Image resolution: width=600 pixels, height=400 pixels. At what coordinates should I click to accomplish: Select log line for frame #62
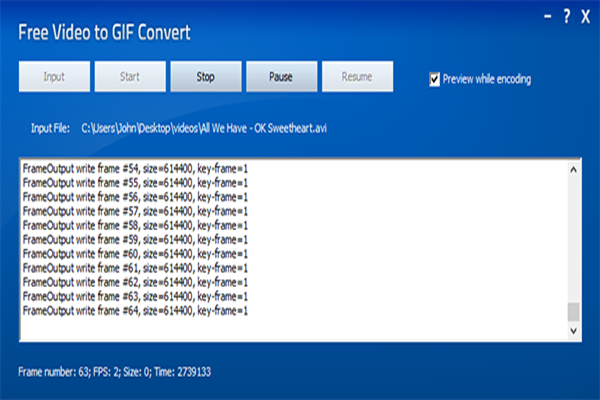coord(135,282)
